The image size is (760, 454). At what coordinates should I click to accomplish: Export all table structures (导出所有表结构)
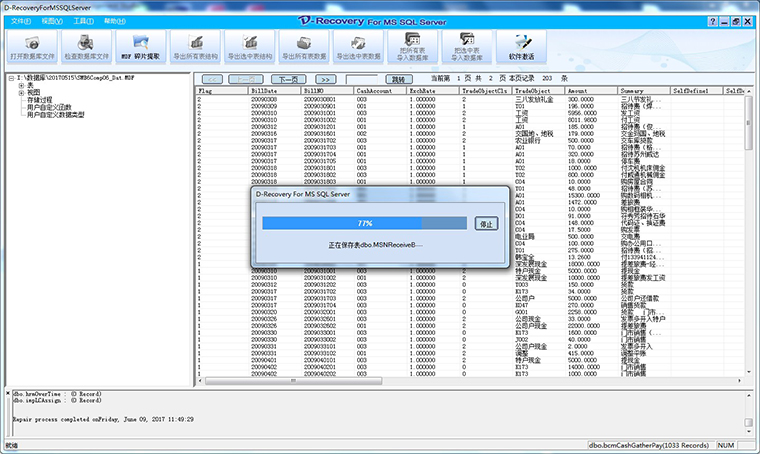pos(195,47)
